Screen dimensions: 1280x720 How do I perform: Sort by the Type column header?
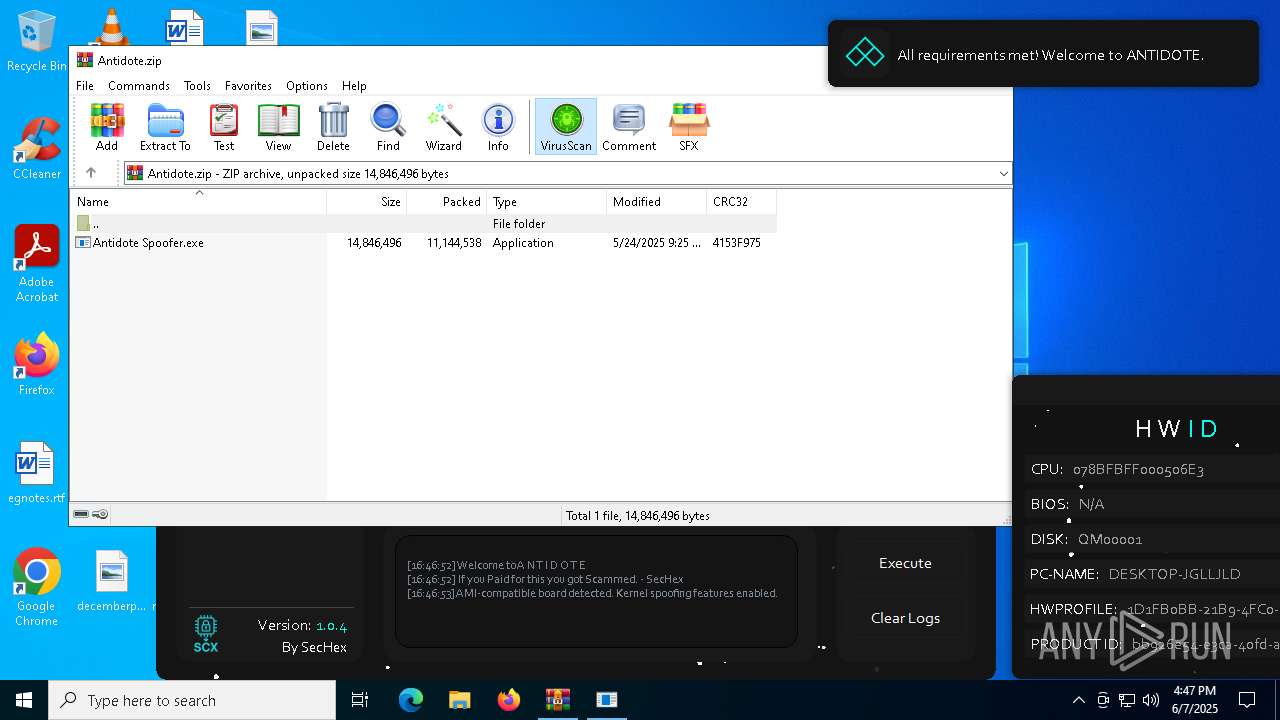547,202
